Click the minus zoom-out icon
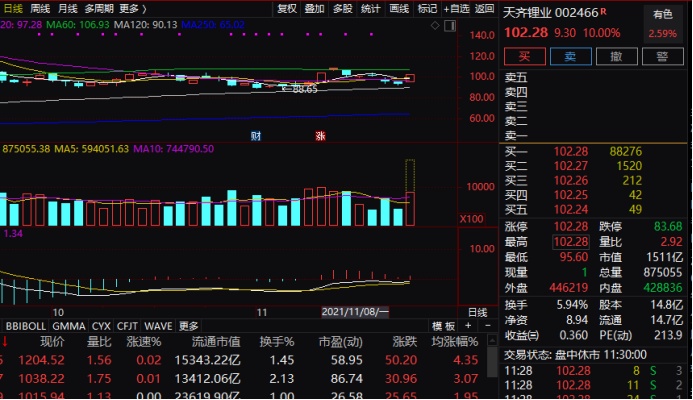693x400 pixels. coord(487,326)
